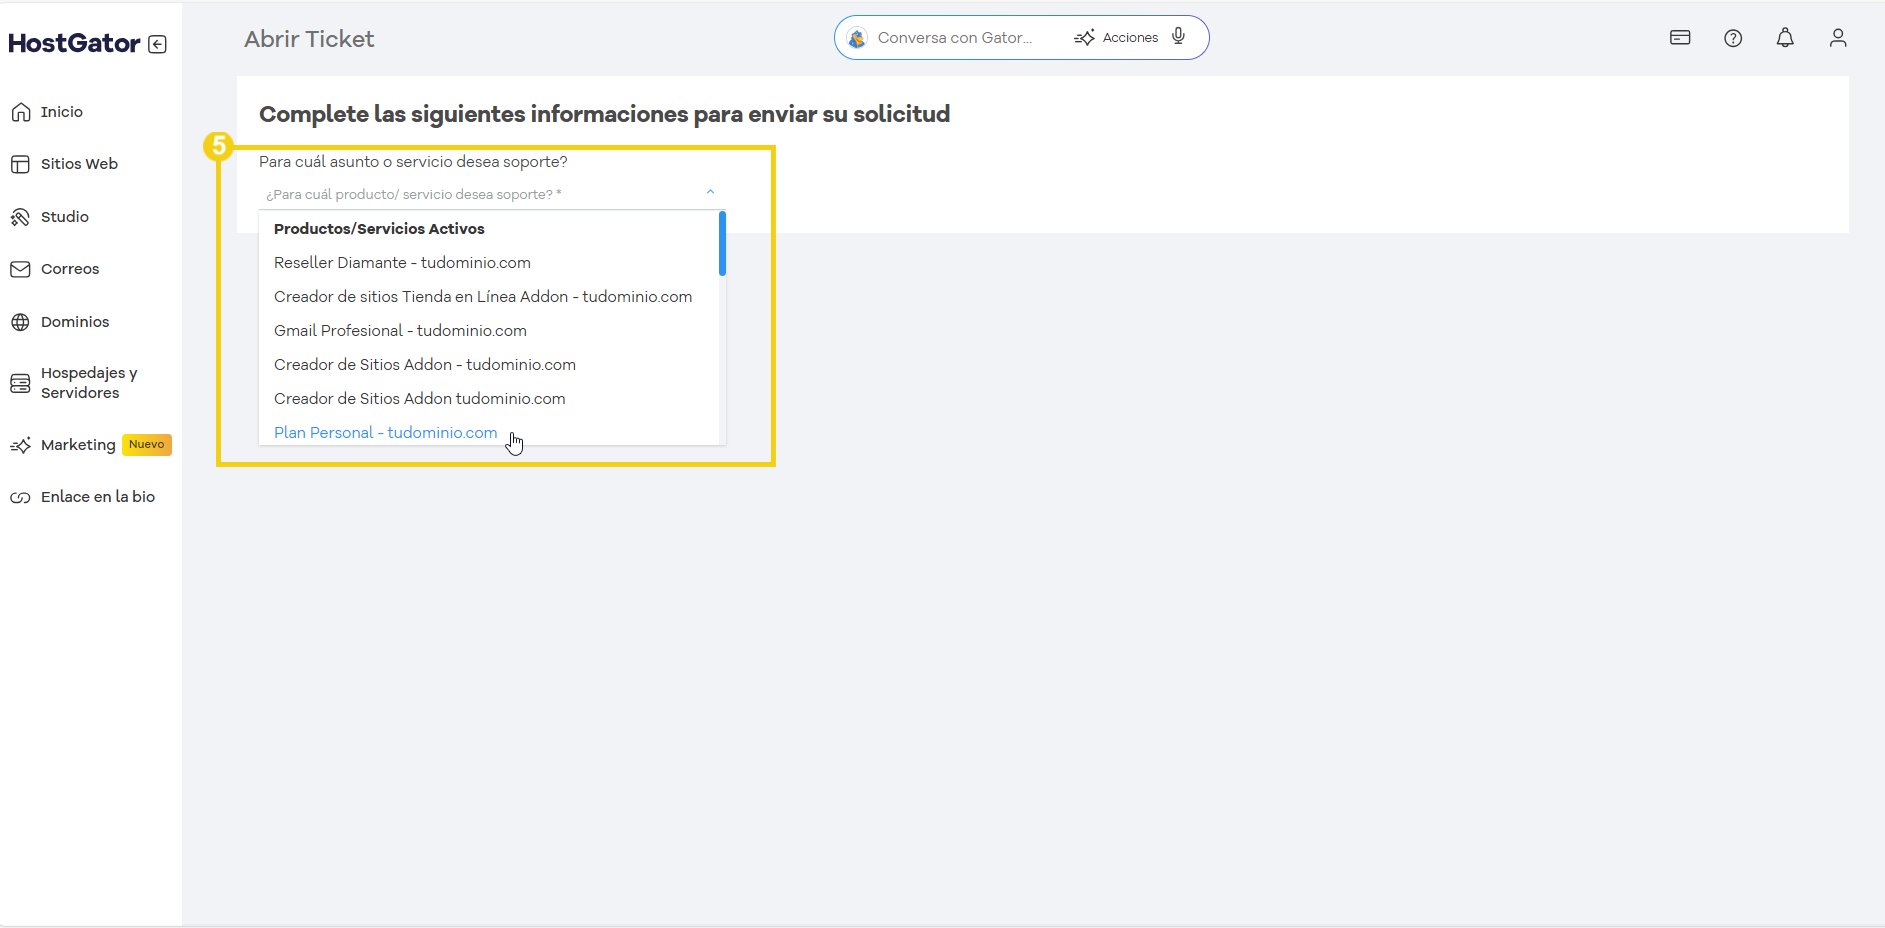
Task: Click the Studio icon in the sidebar
Action: coord(20,216)
